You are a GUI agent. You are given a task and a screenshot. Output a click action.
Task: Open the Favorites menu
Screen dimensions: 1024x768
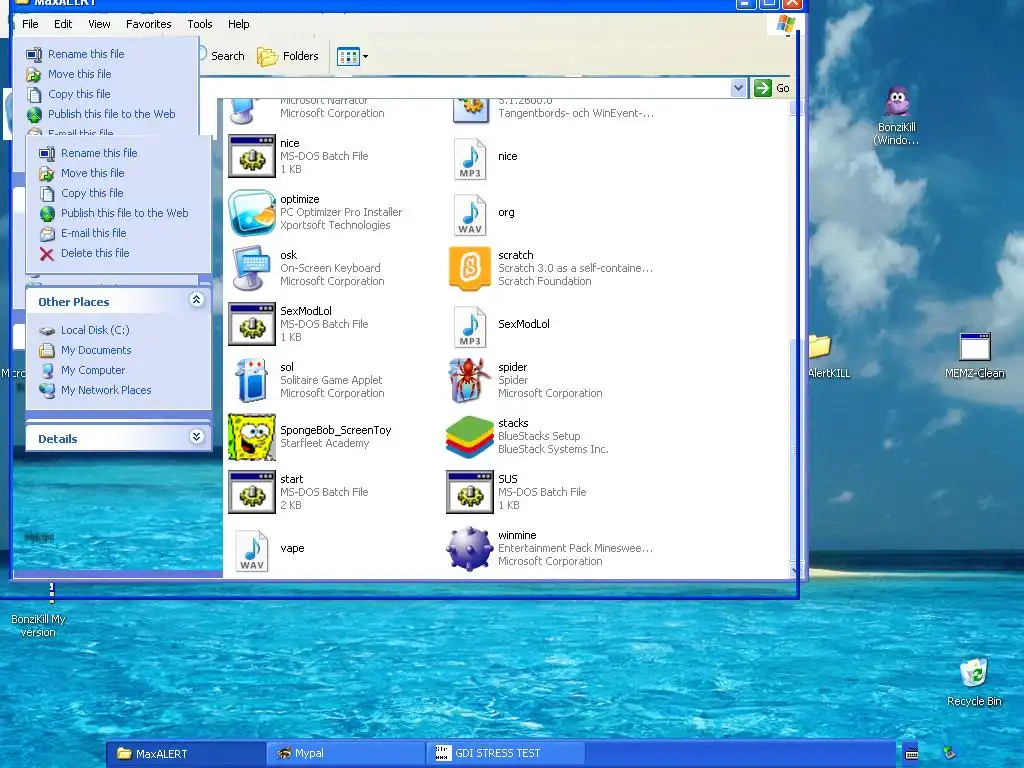pos(148,24)
